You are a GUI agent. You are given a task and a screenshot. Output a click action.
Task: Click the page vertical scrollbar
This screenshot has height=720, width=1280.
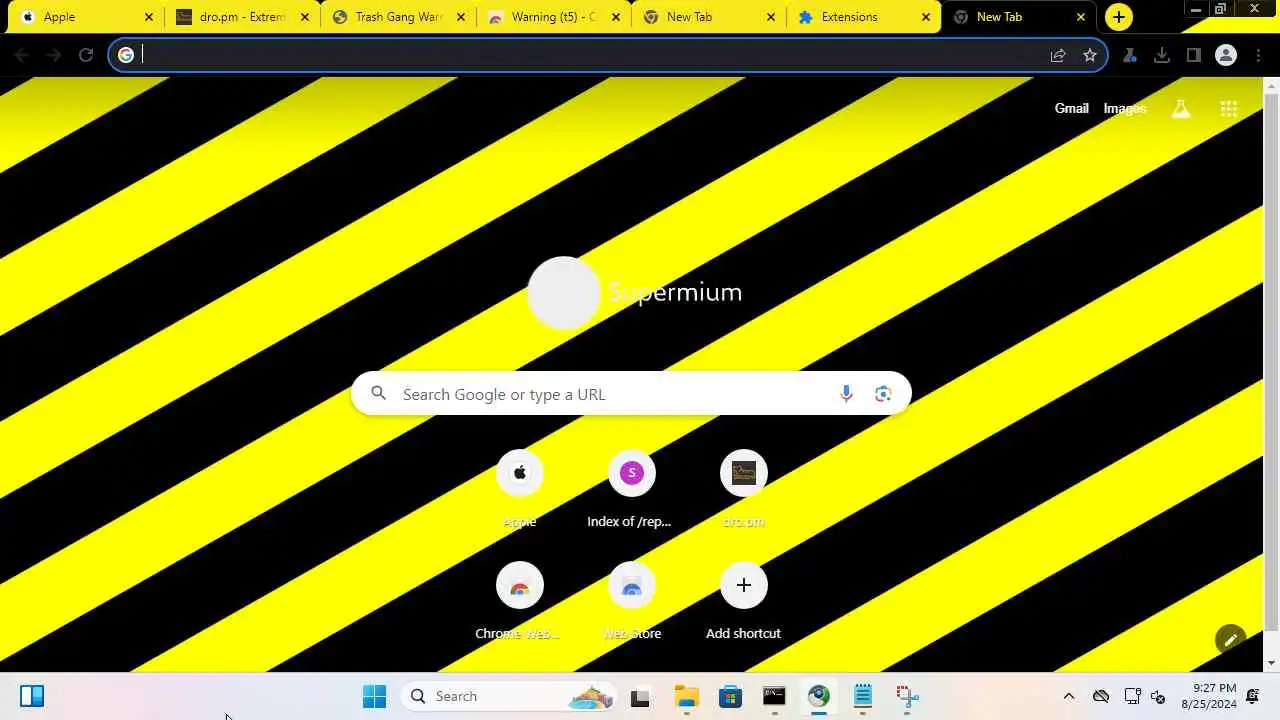[x=1271, y=360]
